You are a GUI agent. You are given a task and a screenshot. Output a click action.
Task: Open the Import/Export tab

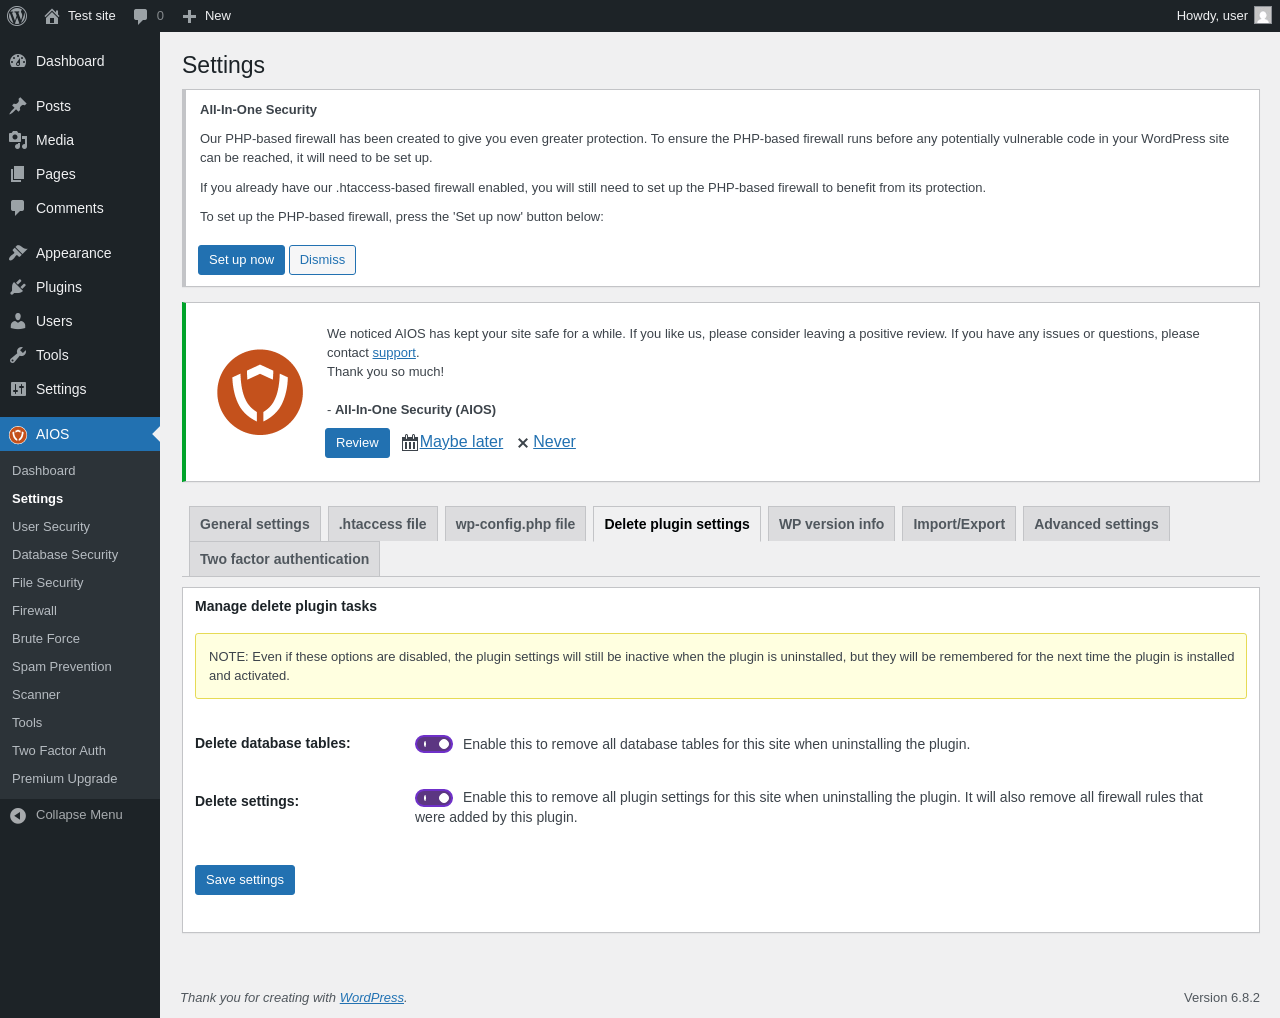pyautogui.click(x=959, y=524)
